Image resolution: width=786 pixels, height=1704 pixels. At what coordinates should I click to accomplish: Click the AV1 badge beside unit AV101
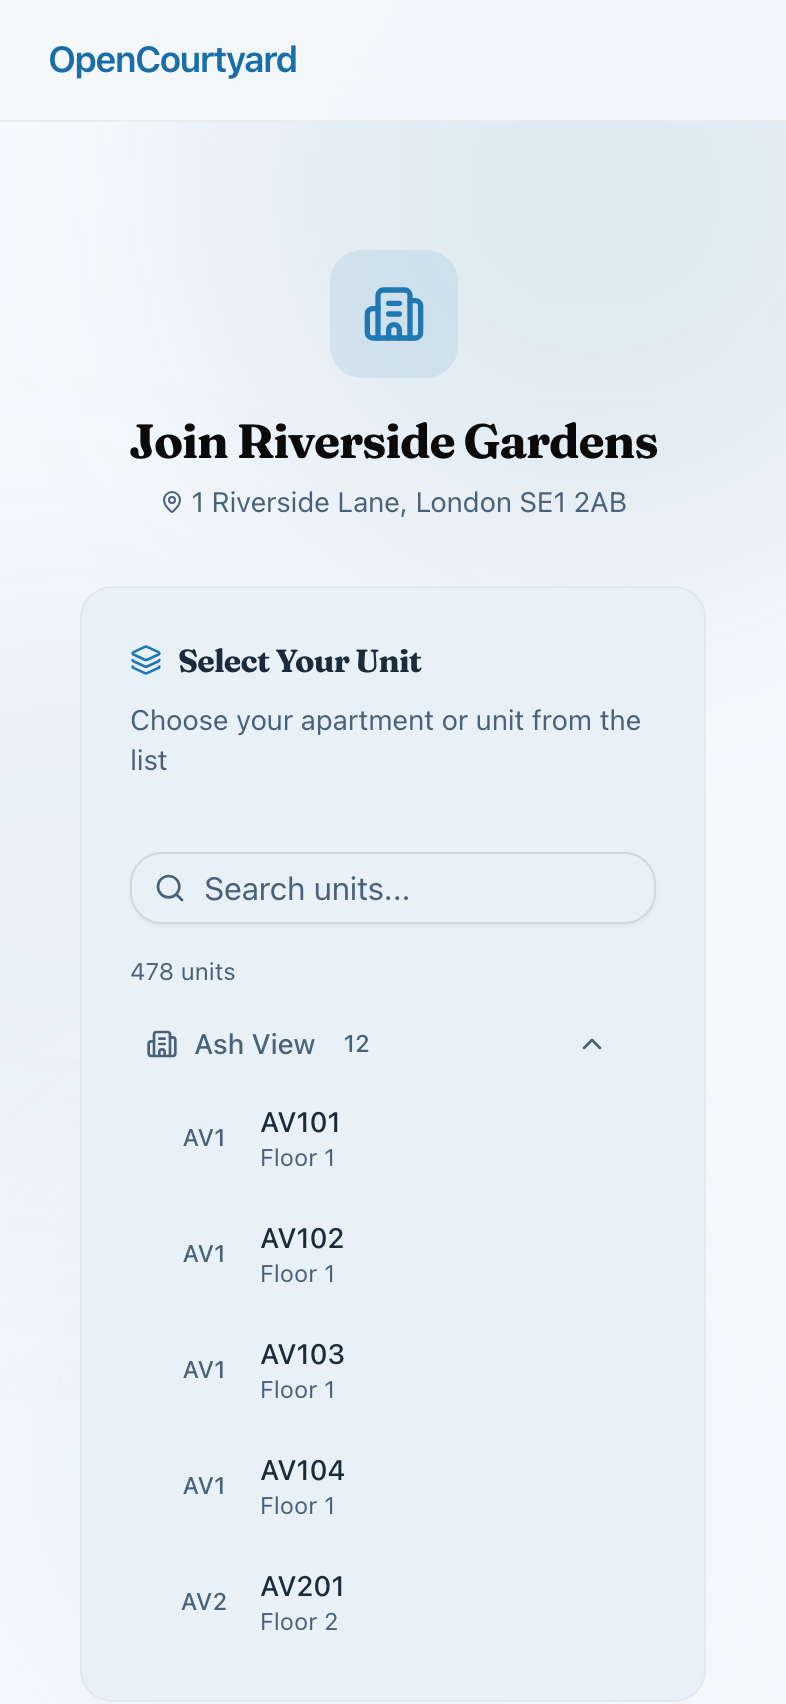tap(204, 1137)
